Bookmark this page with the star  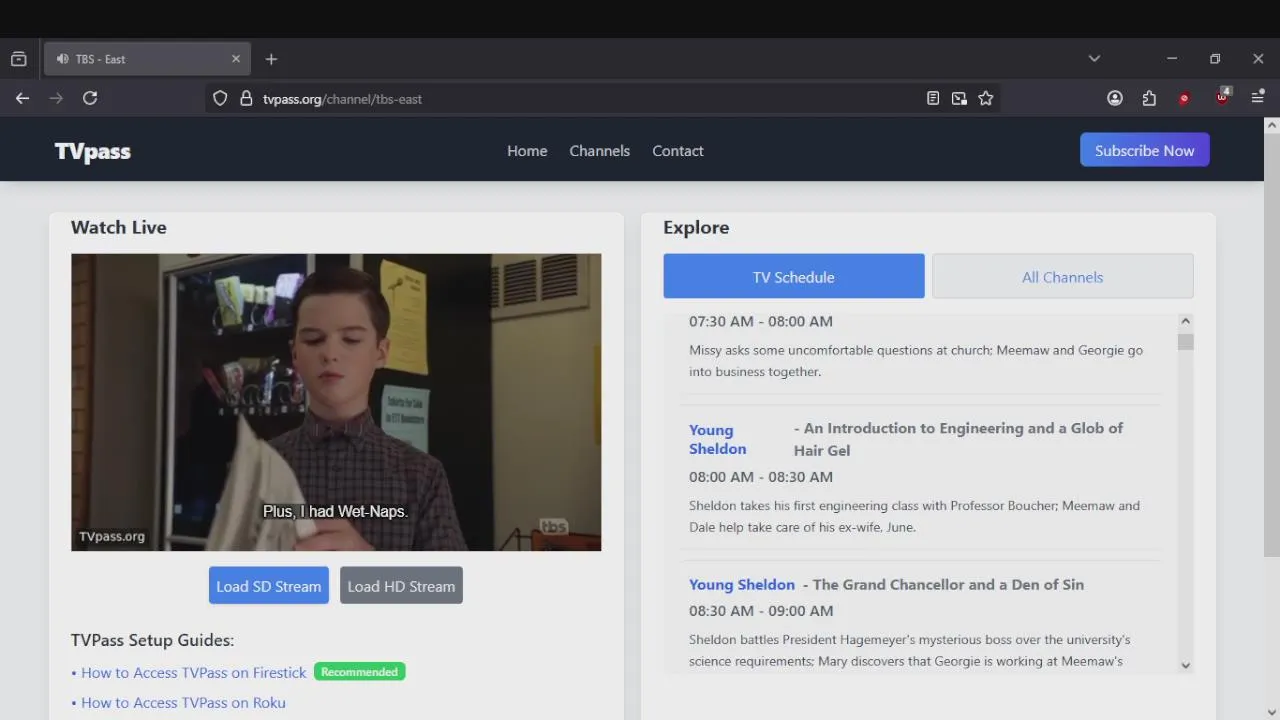[x=986, y=98]
